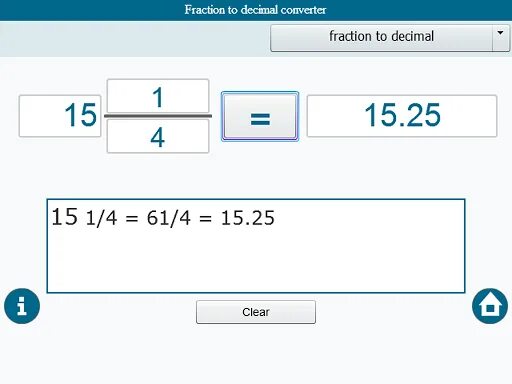Click the final 15.25 in the history line
Image resolution: width=512 pixels, height=384 pixels.
point(248,218)
